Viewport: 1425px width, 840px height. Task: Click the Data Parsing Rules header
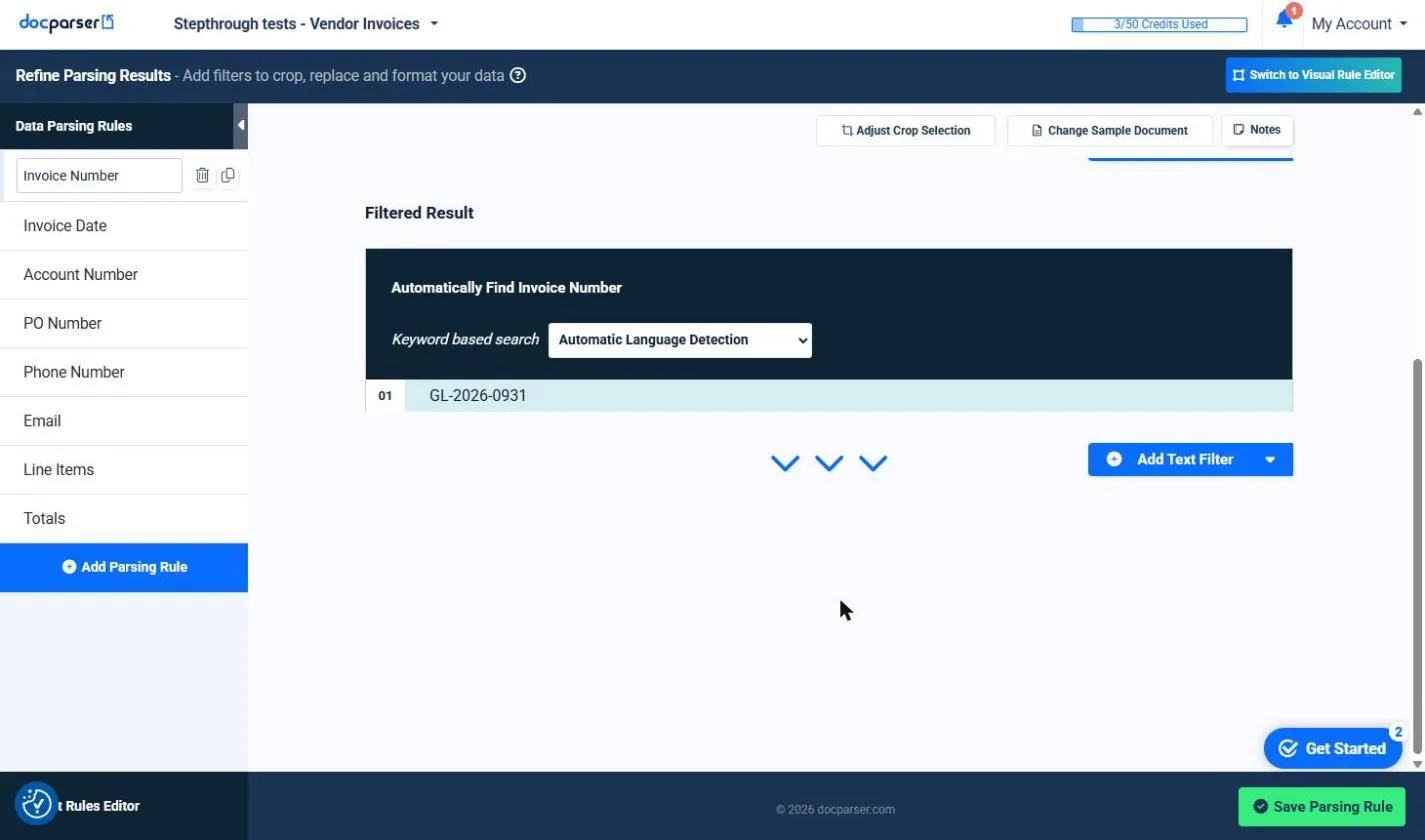coord(74,126)
